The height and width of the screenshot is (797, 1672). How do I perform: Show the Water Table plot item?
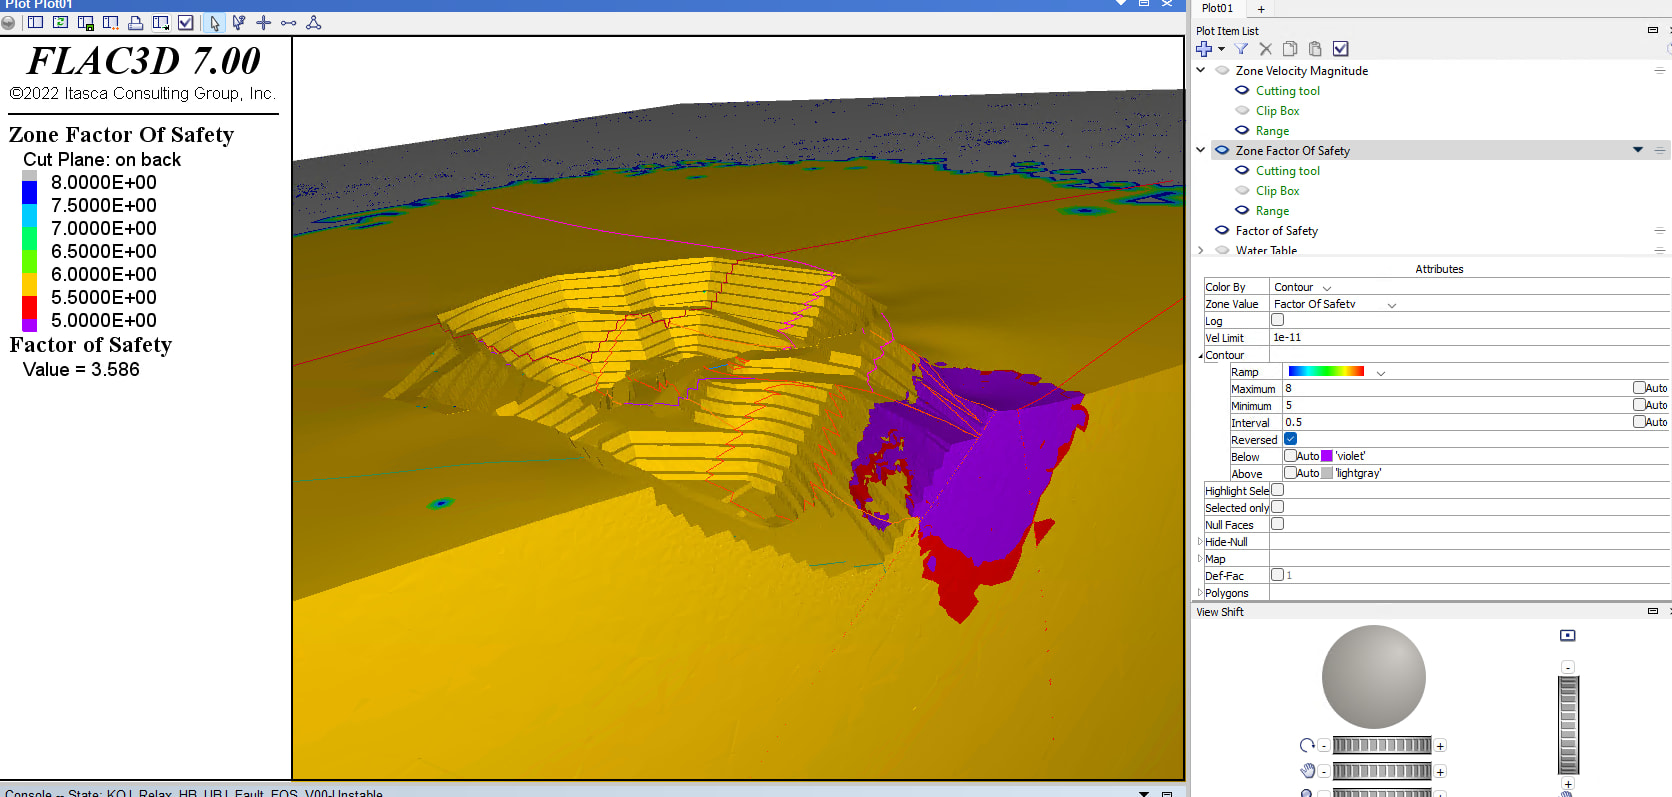point(1222,250)
